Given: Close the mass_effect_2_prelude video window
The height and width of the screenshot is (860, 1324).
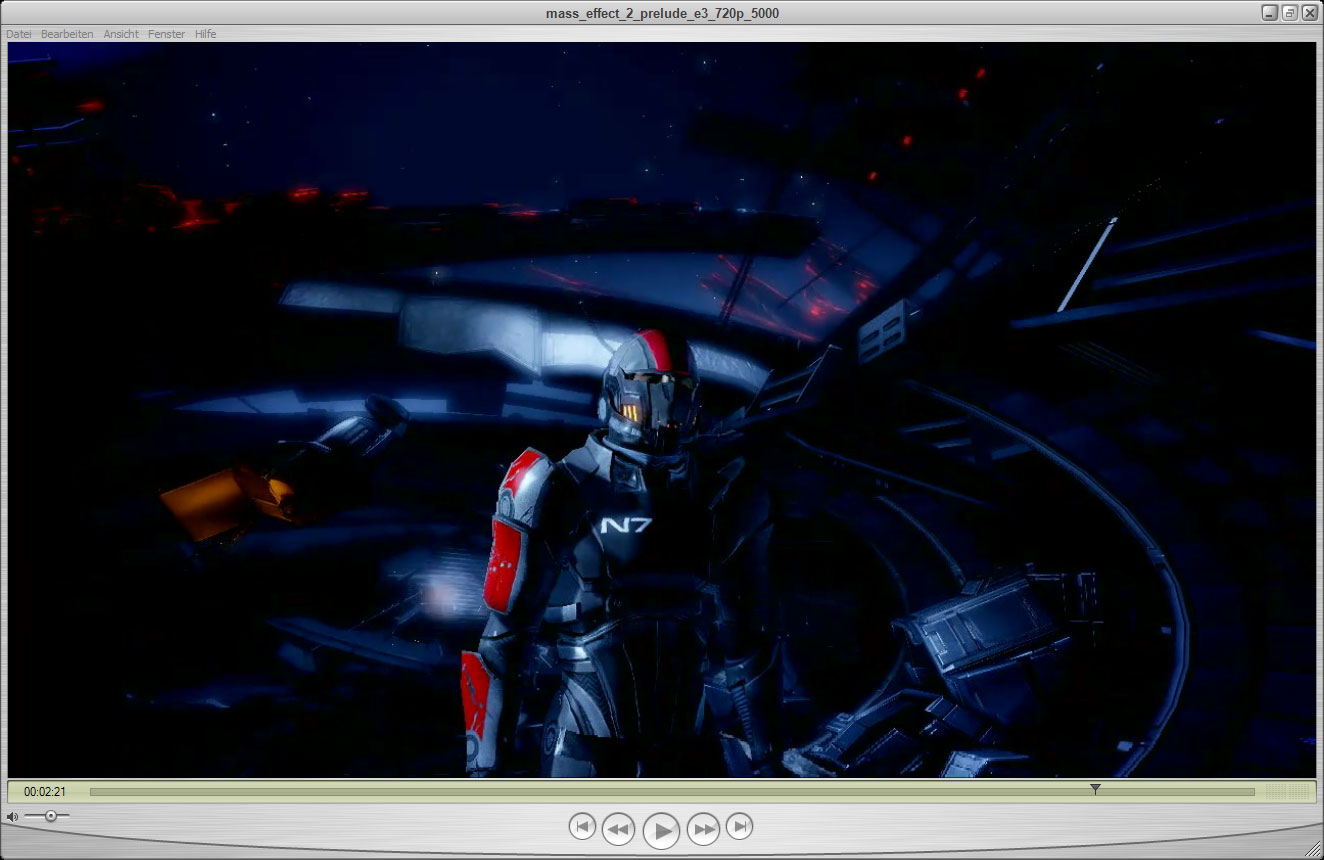Looking at the screenshot, I should tap(1309, 13).
